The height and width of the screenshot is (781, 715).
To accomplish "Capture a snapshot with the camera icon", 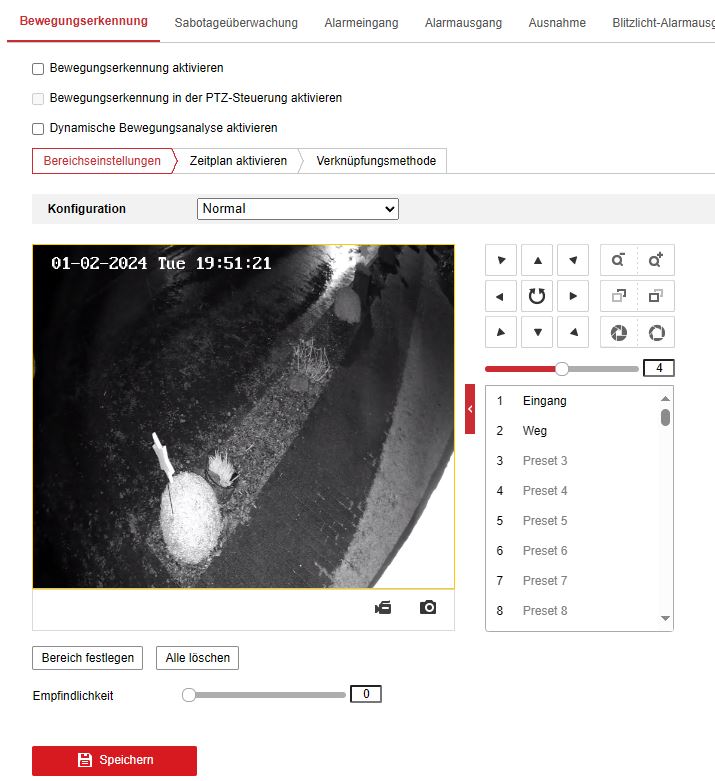I will 428,608.
